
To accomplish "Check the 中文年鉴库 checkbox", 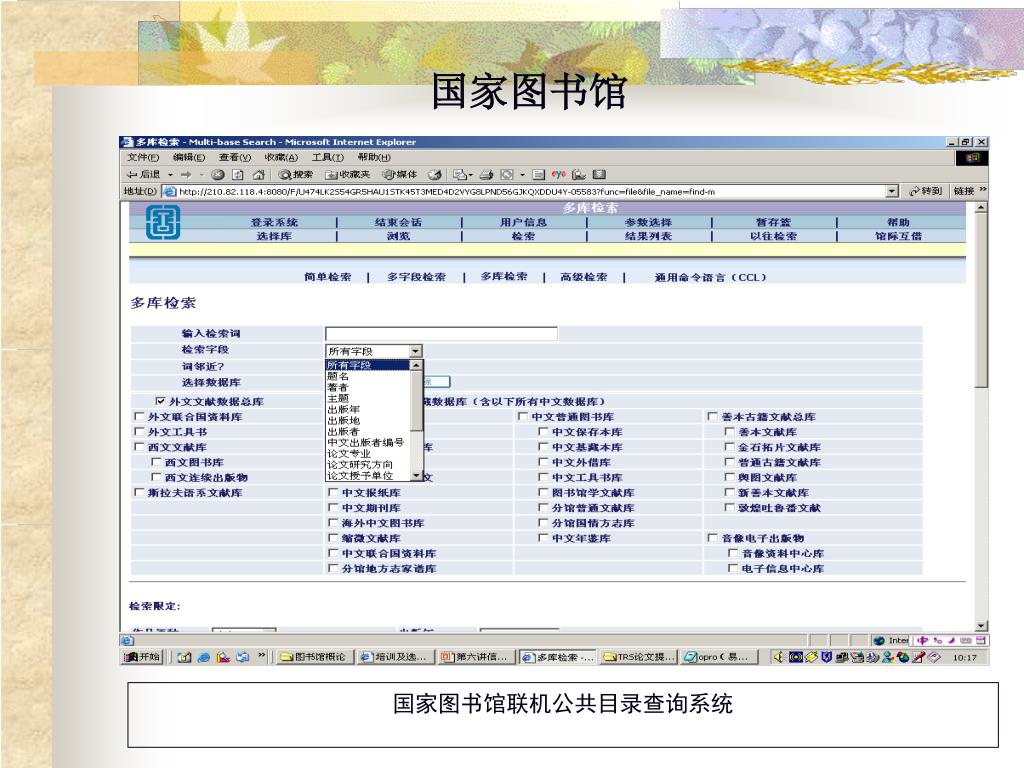I will (543, 537).
